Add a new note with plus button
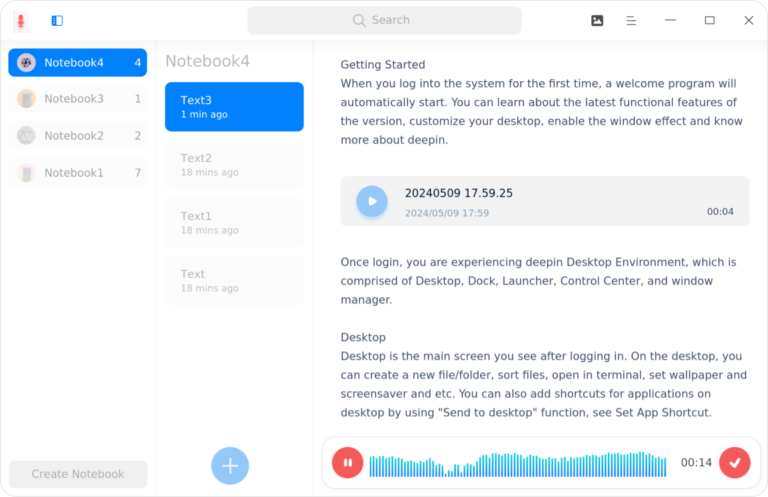The image size is (768, 497). [x=230, y=465]
